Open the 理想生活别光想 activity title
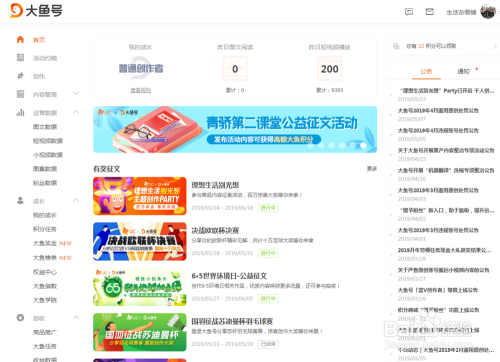The height and width of the screenshot is (362, 500). [215, 185]
